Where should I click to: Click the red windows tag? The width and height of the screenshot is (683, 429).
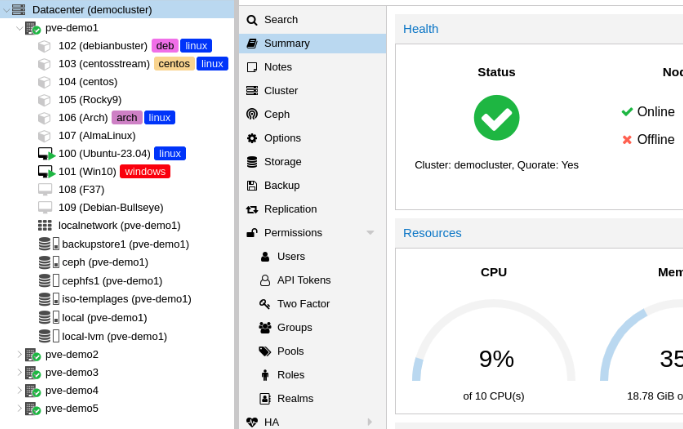pos(145,171)
